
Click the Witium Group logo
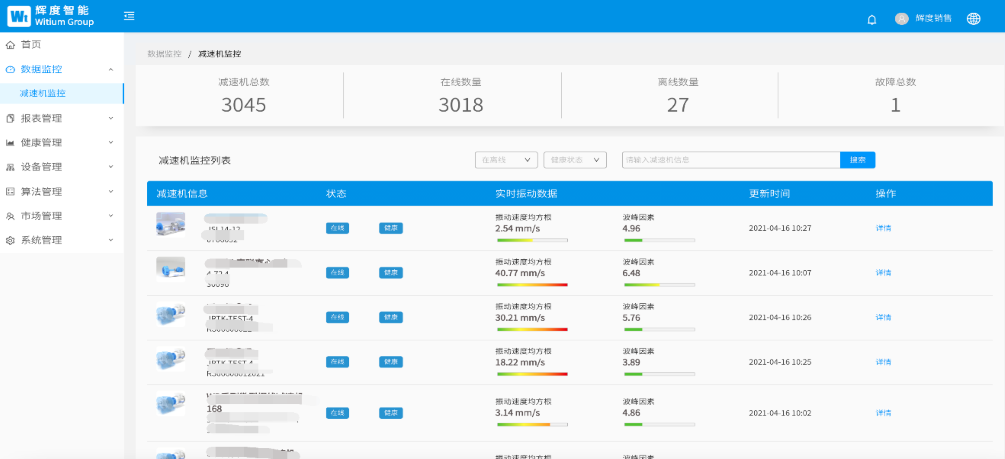tap(50, 16)
